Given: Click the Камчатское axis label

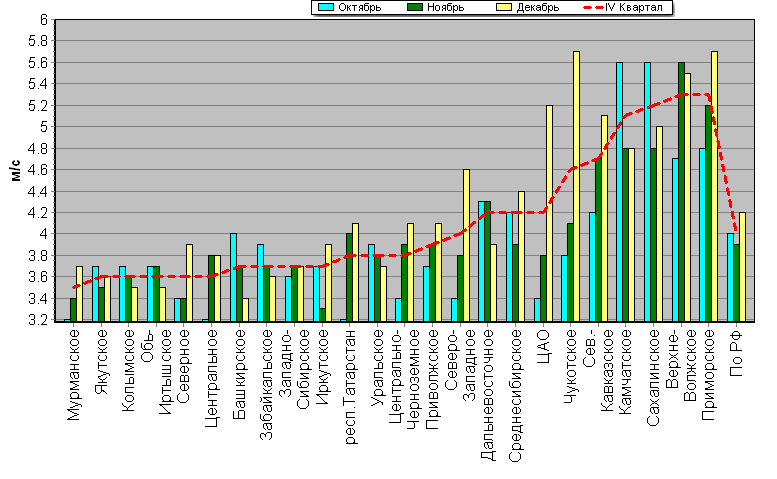Looking at the screenshot, I should pos(626,372).
